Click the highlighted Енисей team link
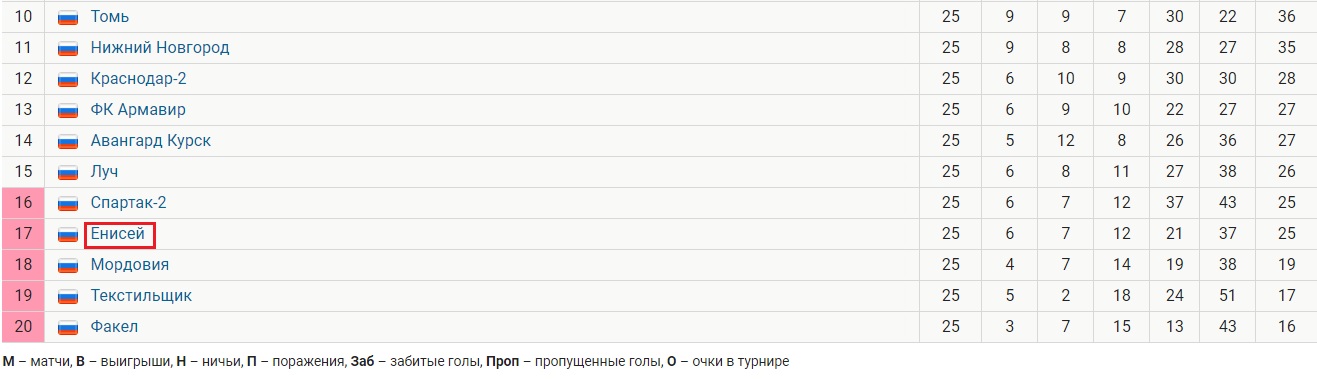Screen dimensions: 1317x379 click(119, 234)
